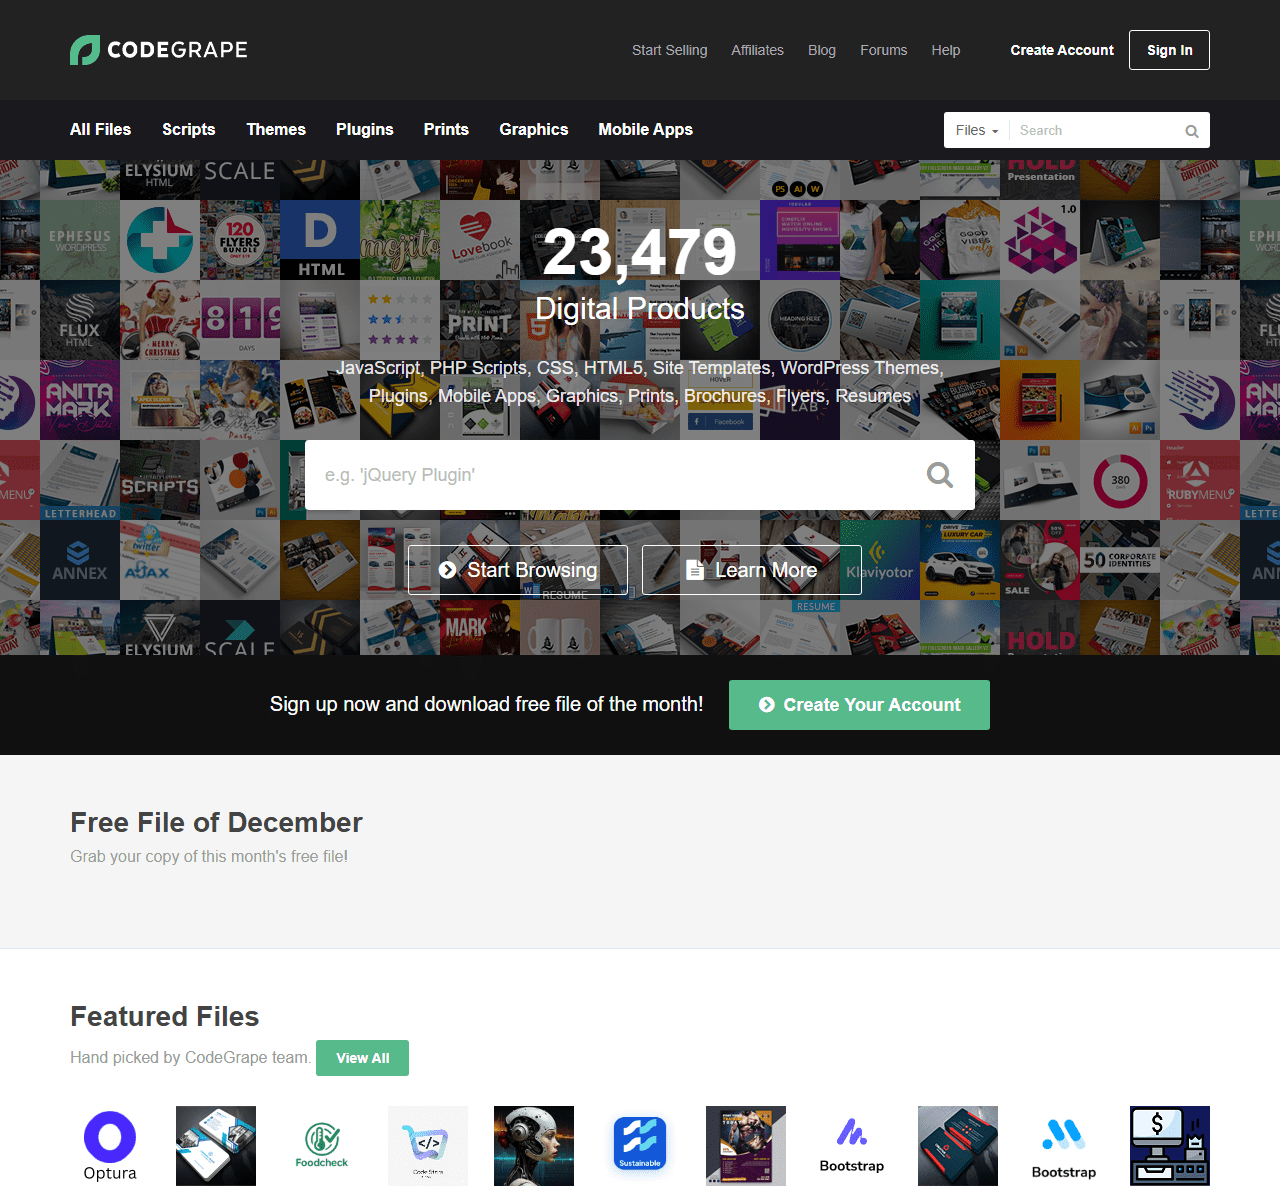Click the magnifier icon in top search box
The width and height of the screenshot is (1280, 1200).
(1191, 131)
